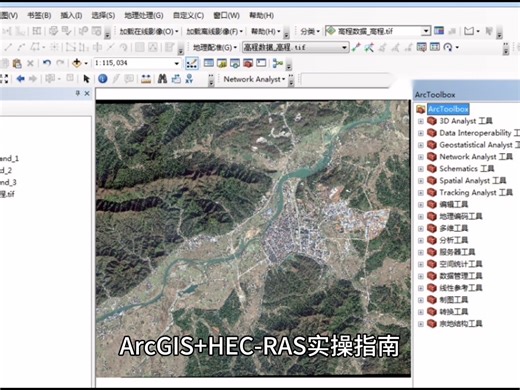Image resolution: width=520 pixels, height=390 pixels.
Task: Undo the last action
Action: pos(47,63)
